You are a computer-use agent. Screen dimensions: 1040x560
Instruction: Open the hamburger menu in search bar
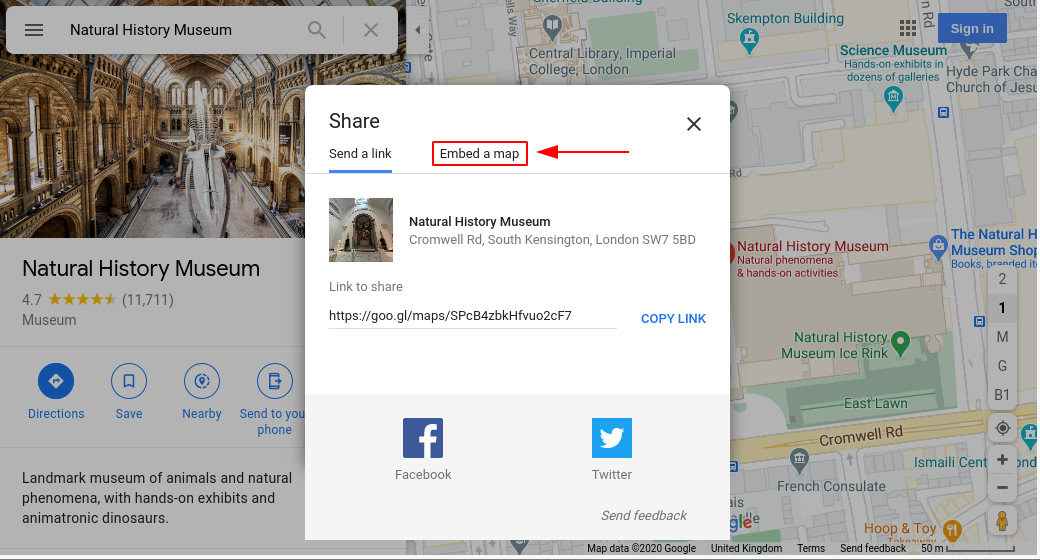34,30
